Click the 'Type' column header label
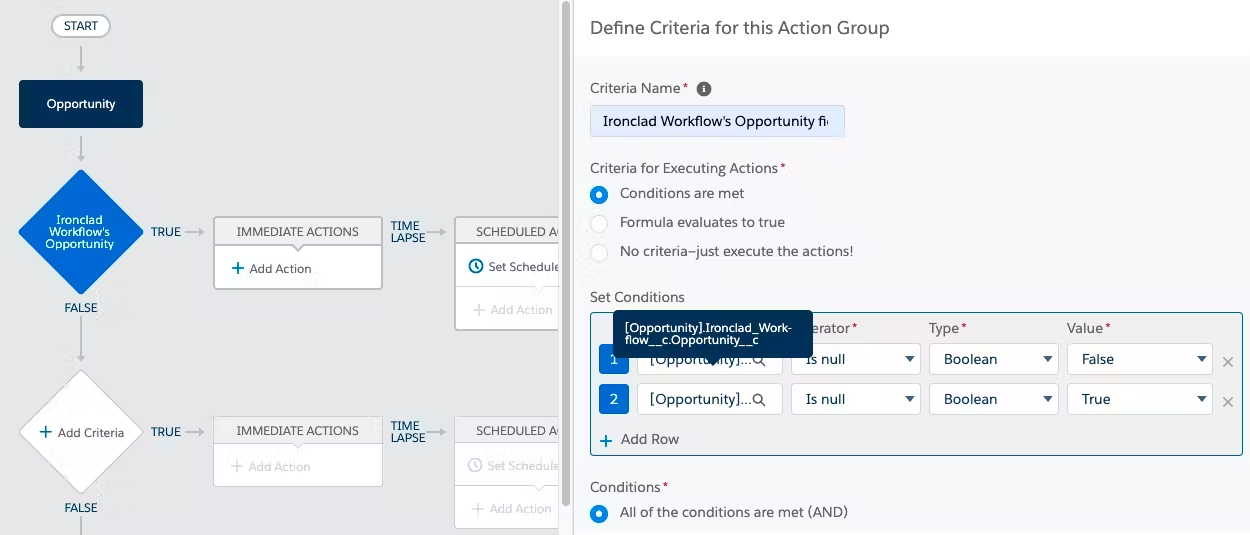1250x535 pixels. [x=945, y=328]
